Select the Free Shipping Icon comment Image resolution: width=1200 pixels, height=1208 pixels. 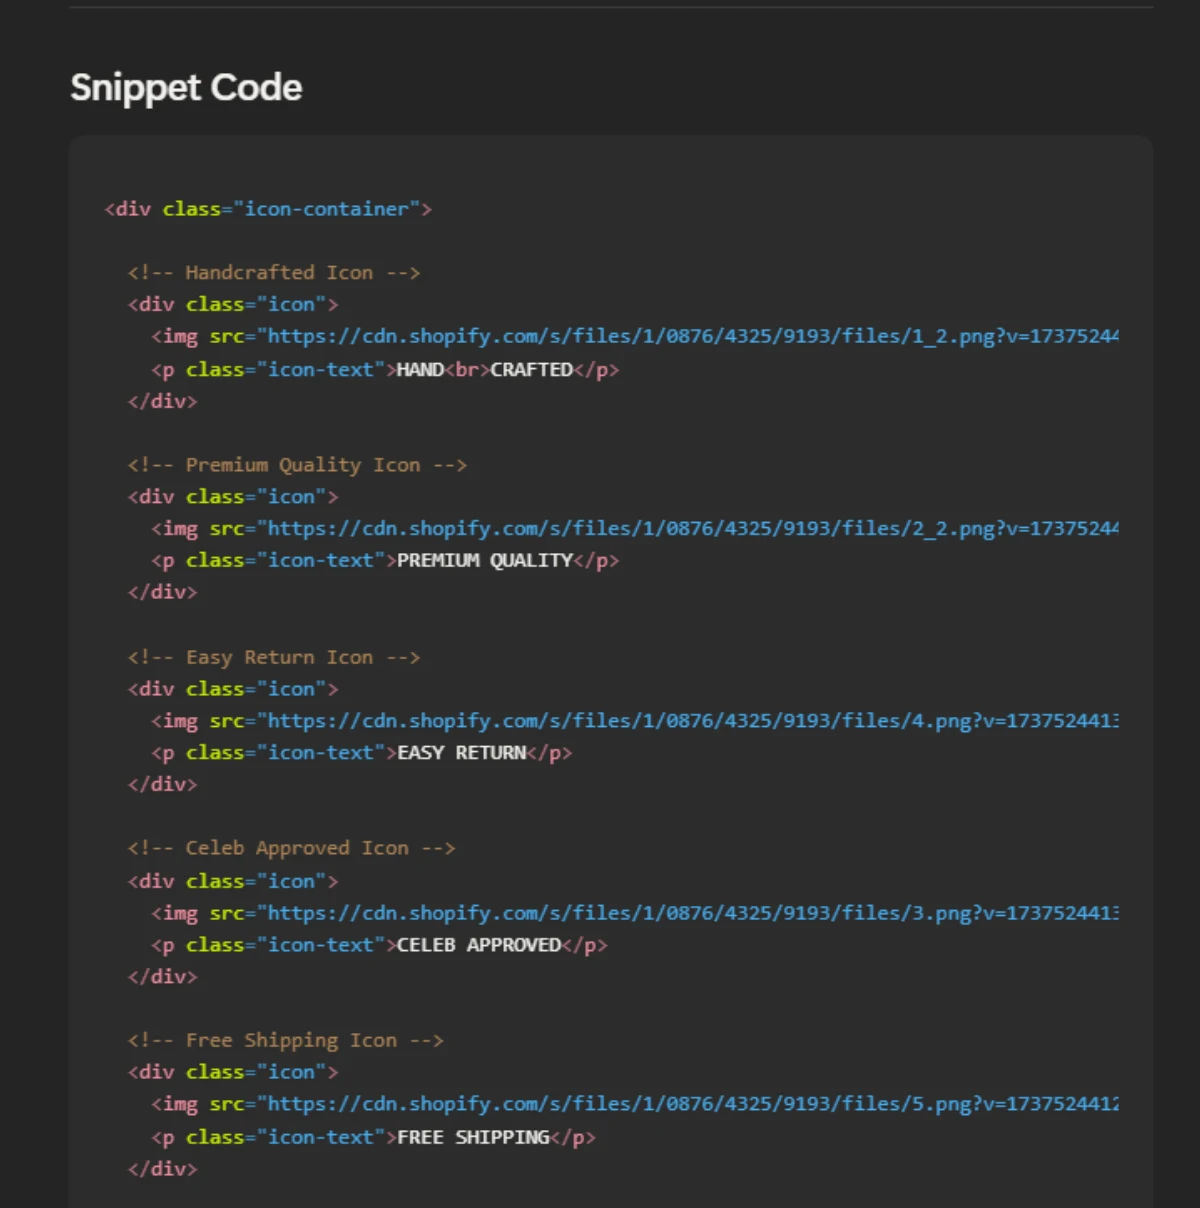click(x=285, y=1041)
